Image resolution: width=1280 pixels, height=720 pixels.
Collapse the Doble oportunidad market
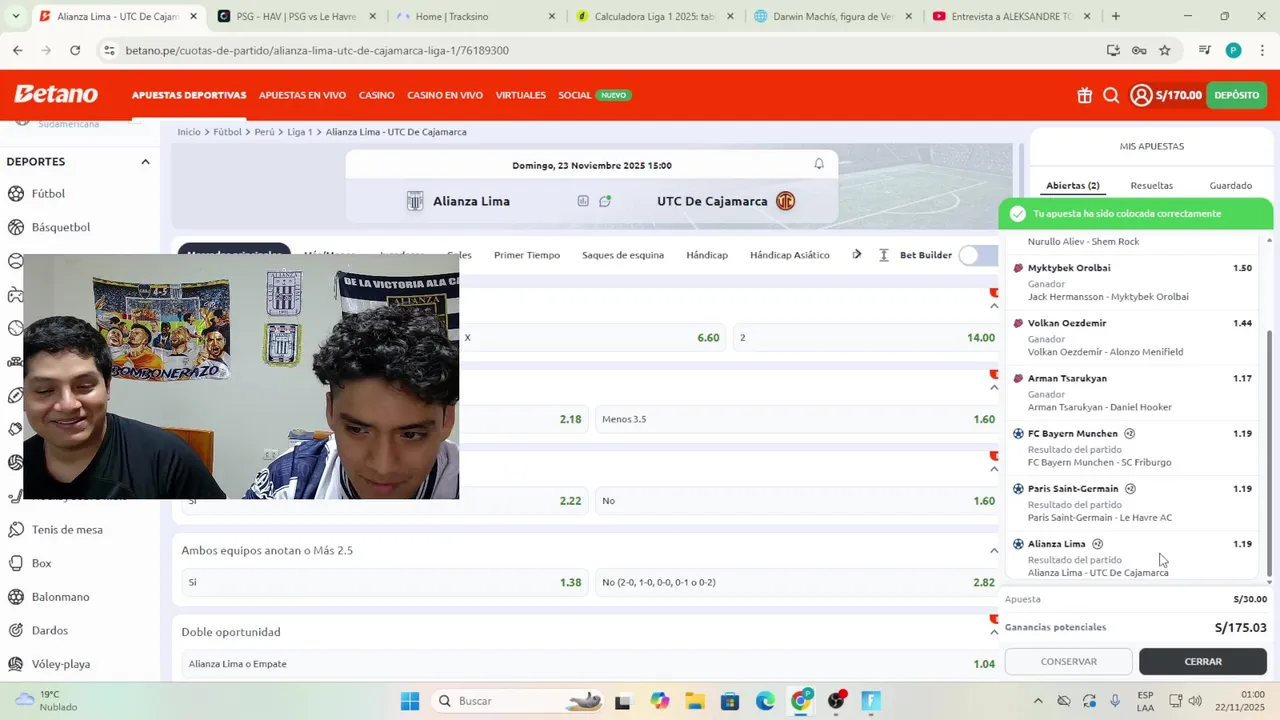pyautogui.click(x=994, y=632)
